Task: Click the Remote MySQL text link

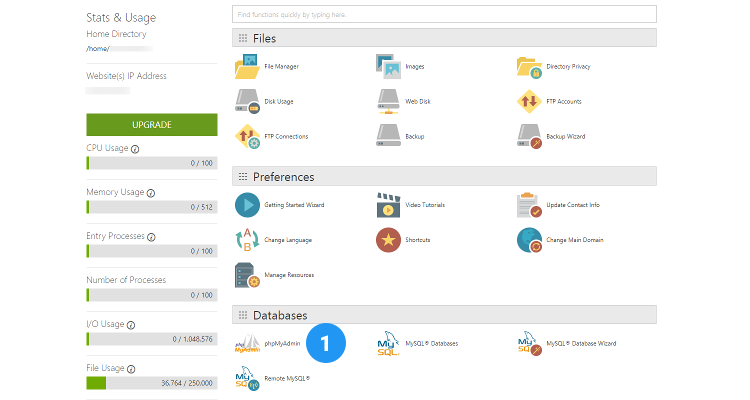Action: tap(287, 378)
